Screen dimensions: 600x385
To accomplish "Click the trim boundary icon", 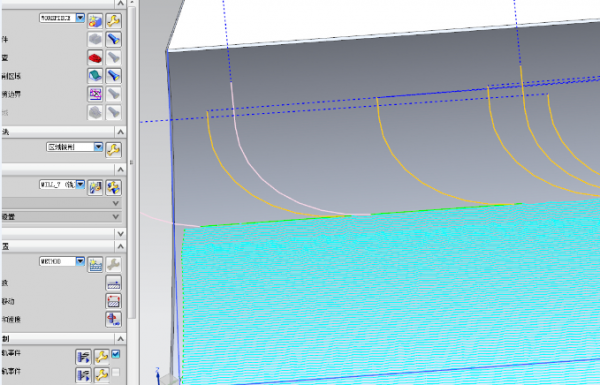I will 95,94.
